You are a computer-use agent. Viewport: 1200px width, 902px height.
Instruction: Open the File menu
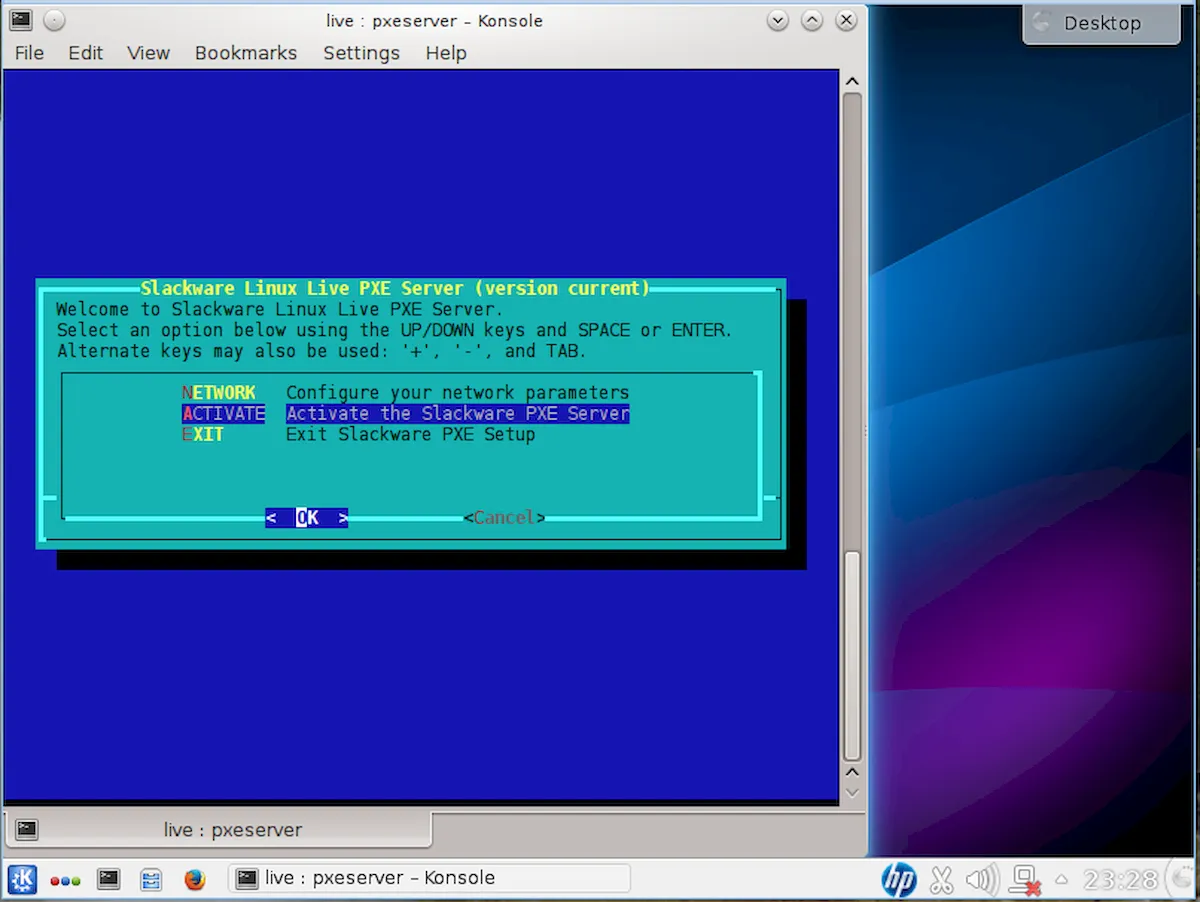[29, 53]
